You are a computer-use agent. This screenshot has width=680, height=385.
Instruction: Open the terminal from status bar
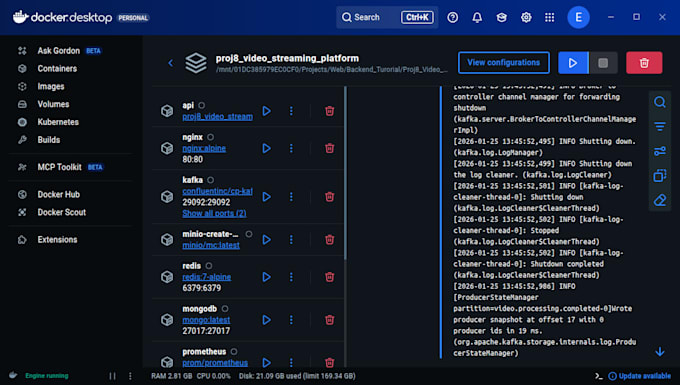pyautogui.click(x=598, y=376)
